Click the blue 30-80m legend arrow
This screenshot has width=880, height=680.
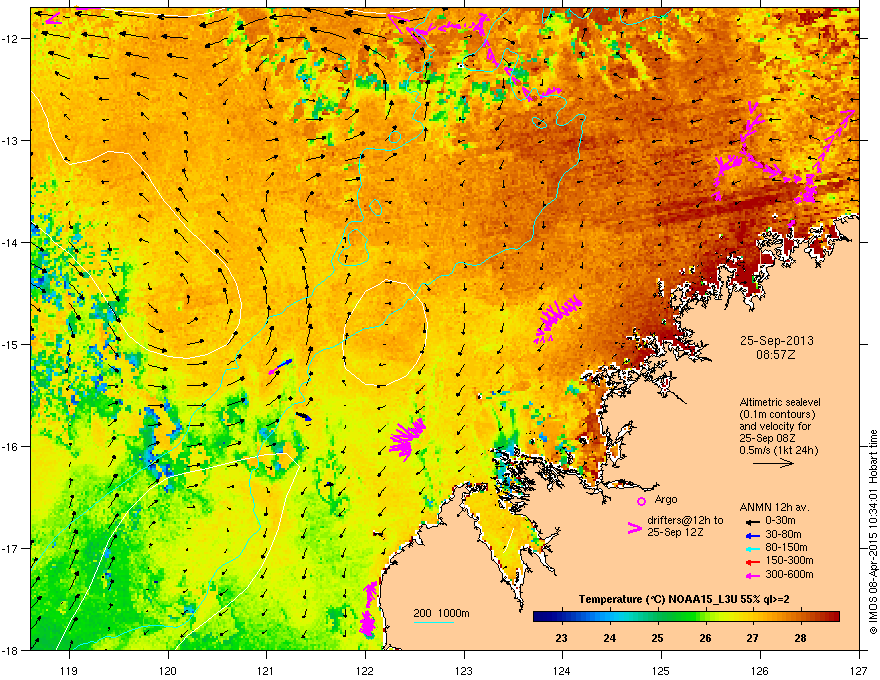(x=752, y=535)
